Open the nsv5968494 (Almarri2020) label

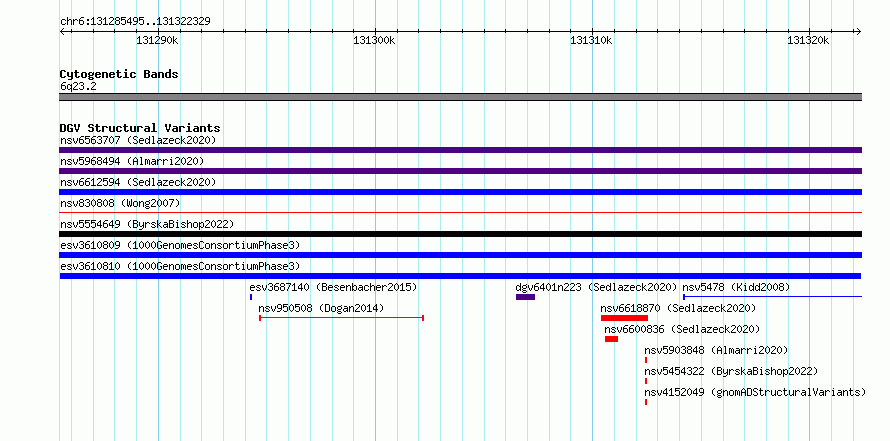(x=132, y=161)
